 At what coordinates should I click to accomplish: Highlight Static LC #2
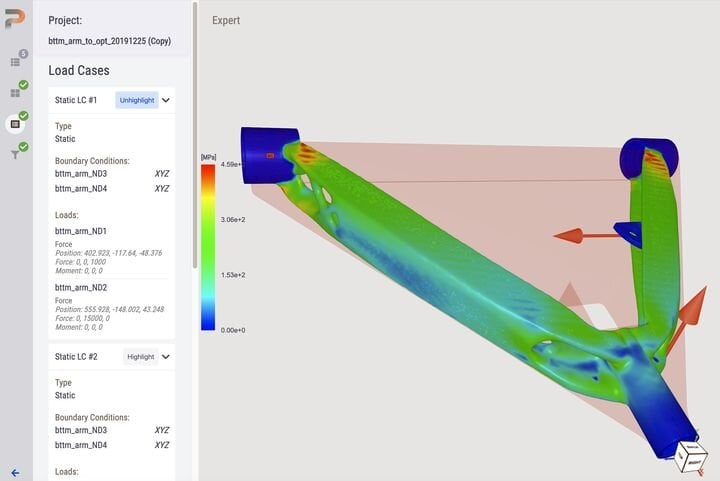(140, 356)
